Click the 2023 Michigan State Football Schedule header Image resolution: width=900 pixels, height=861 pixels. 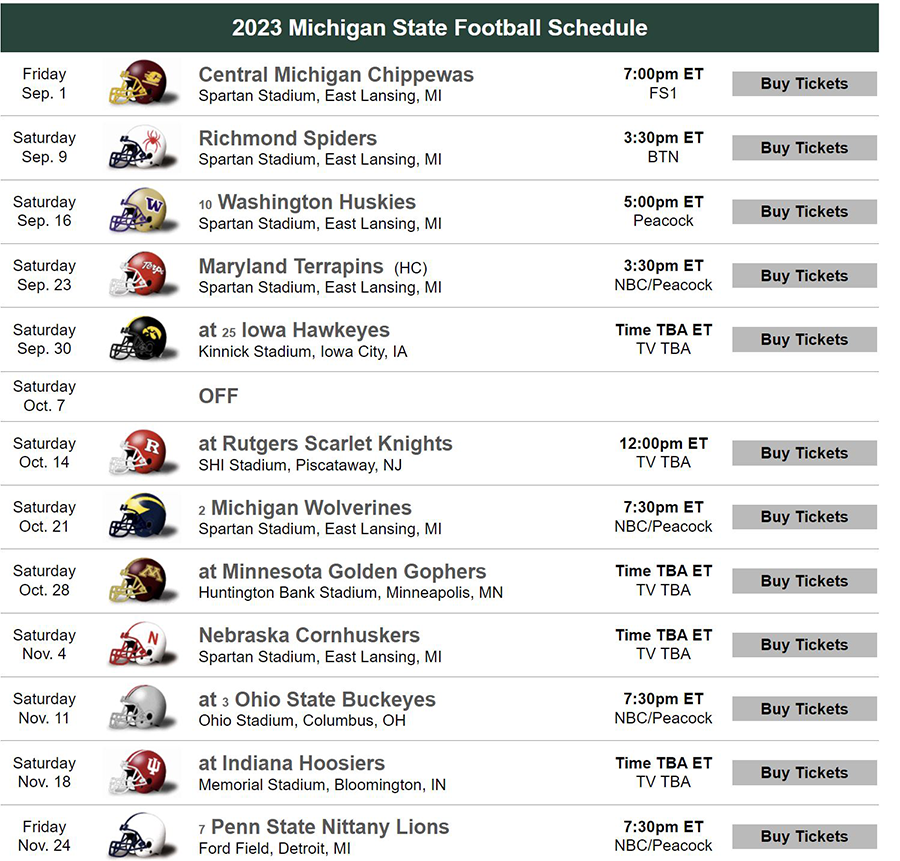tap(440, 28)
